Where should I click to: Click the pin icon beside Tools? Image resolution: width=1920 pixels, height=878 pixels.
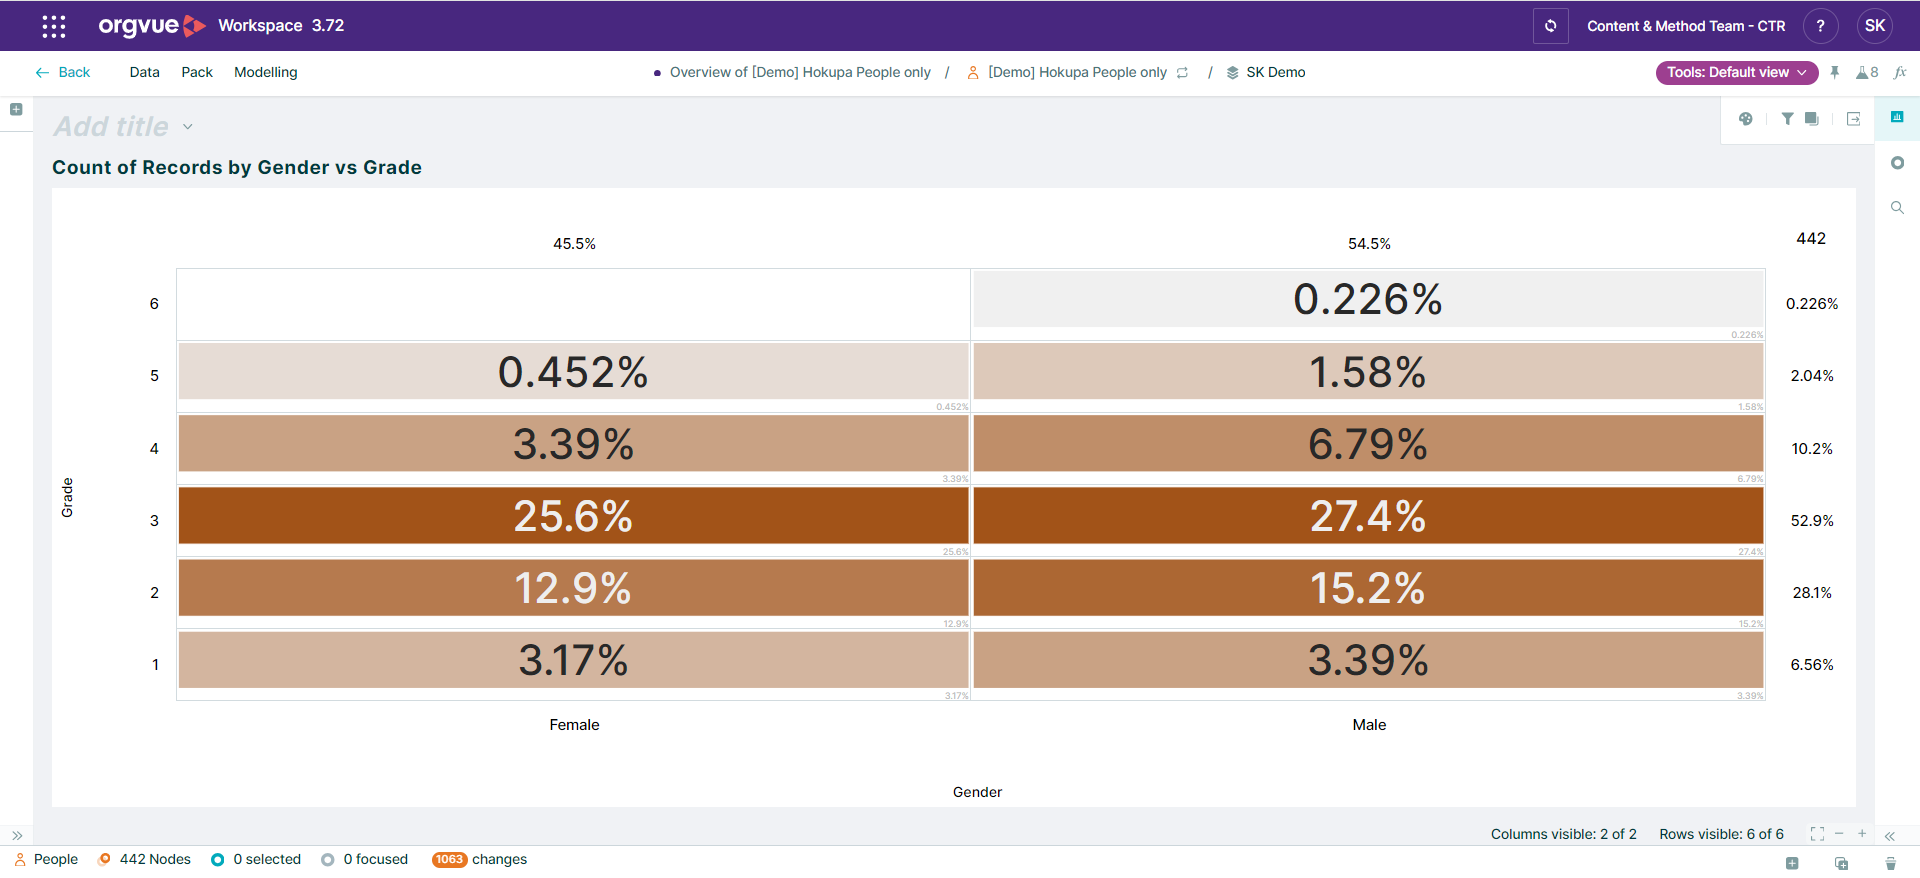tap(1835, 73)
